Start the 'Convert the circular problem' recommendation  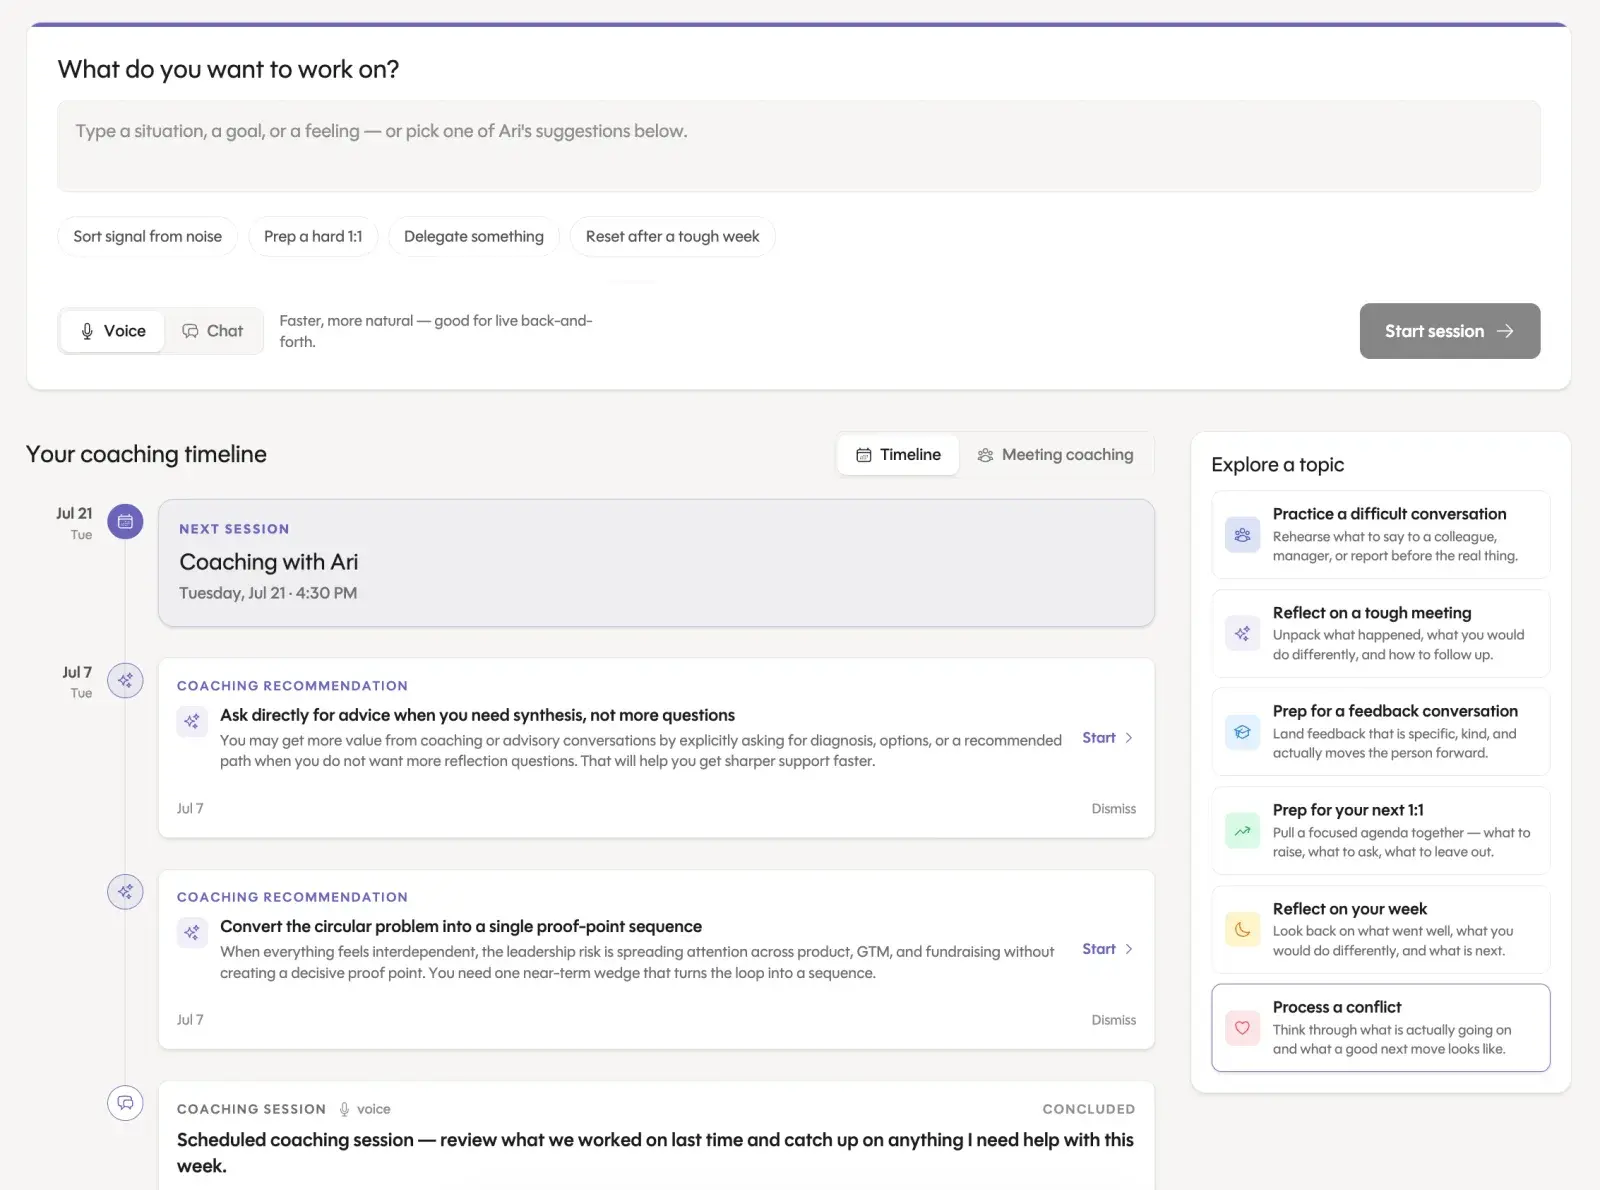(x=1107, y=949)
